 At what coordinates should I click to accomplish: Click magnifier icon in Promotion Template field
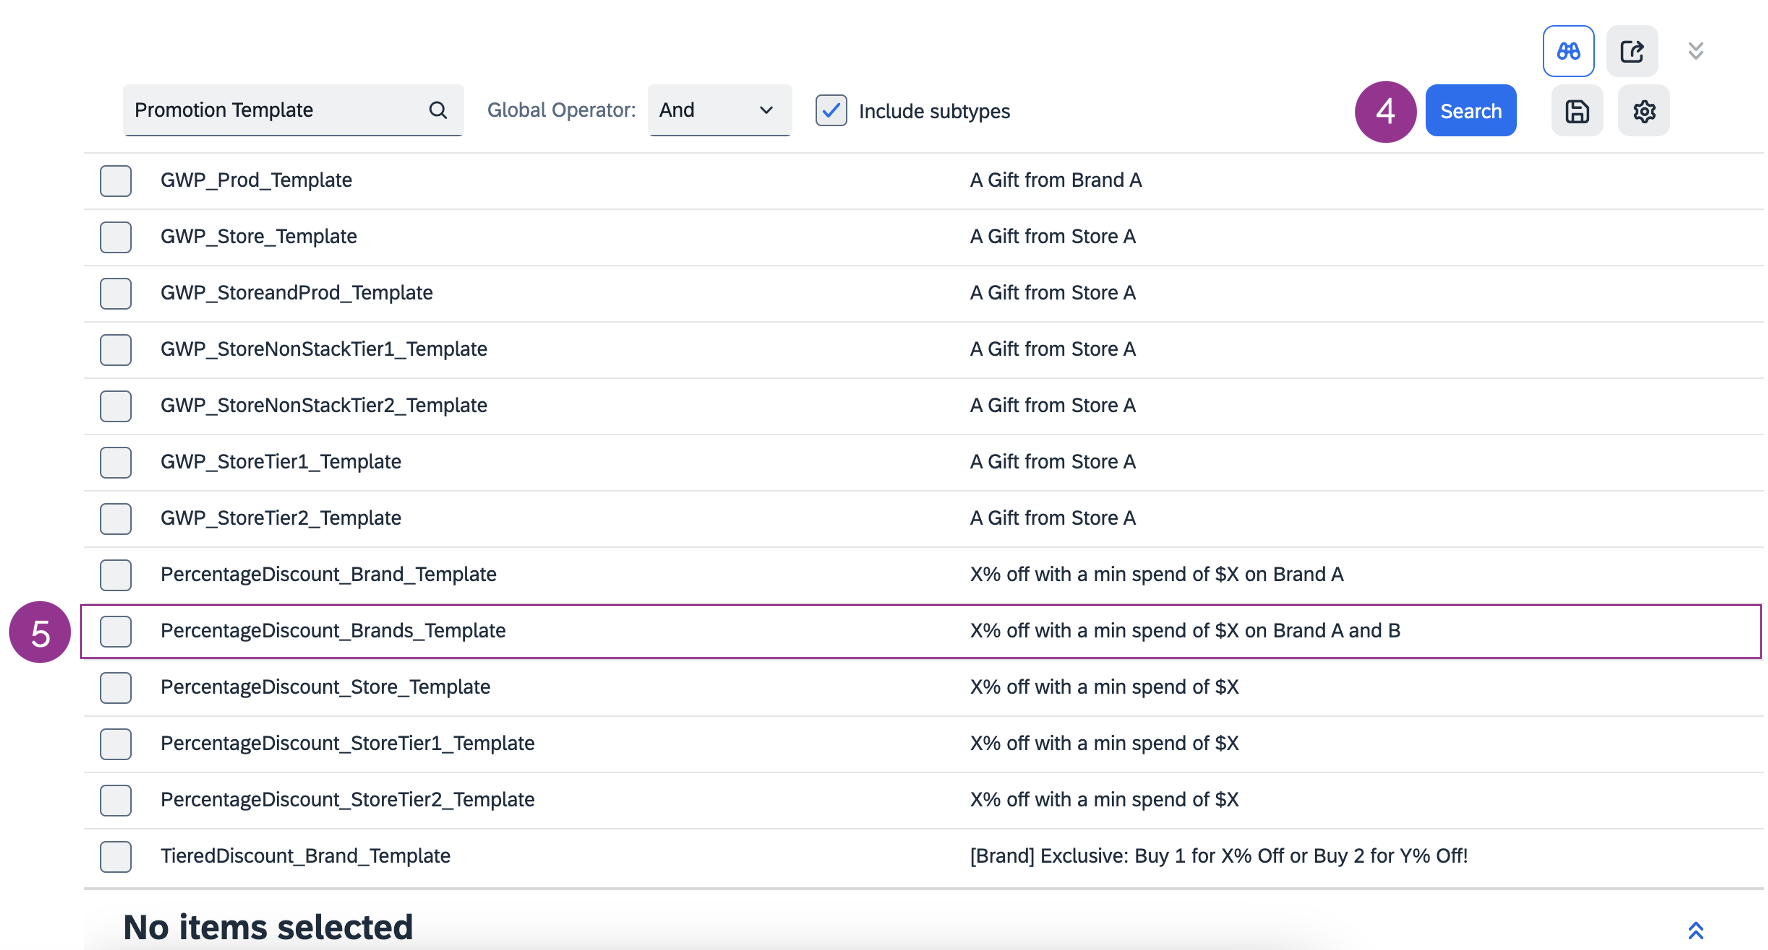(x=438, y=110)
